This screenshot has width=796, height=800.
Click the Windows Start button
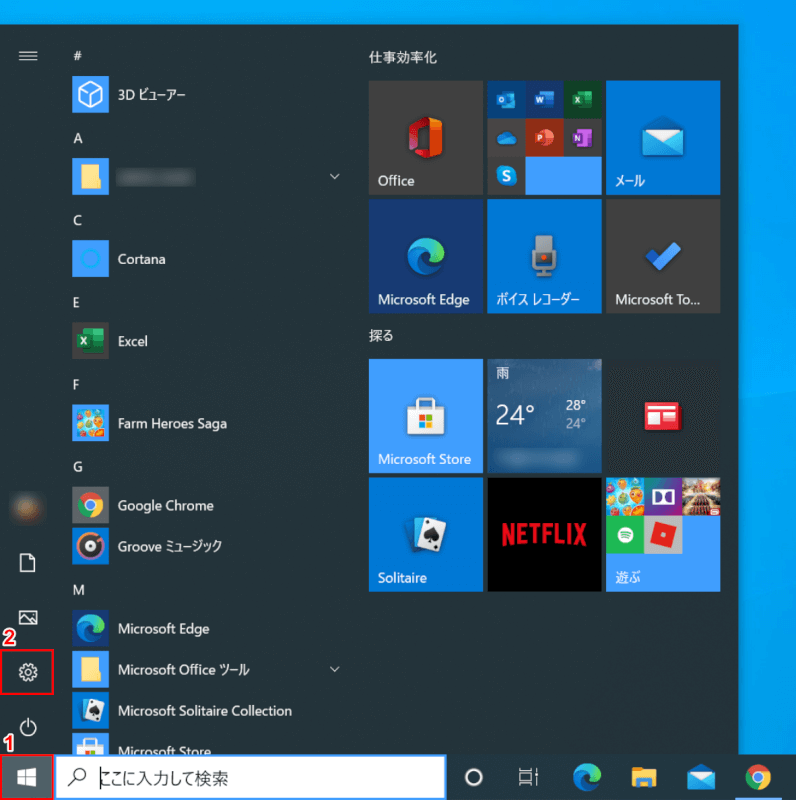click(x=27, y=777)
